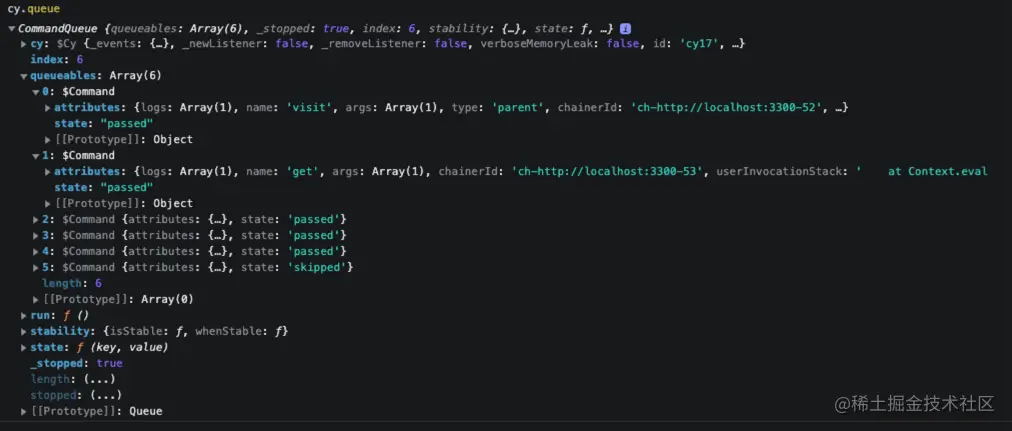Click state "passed" under command 1

click(103, 188)
